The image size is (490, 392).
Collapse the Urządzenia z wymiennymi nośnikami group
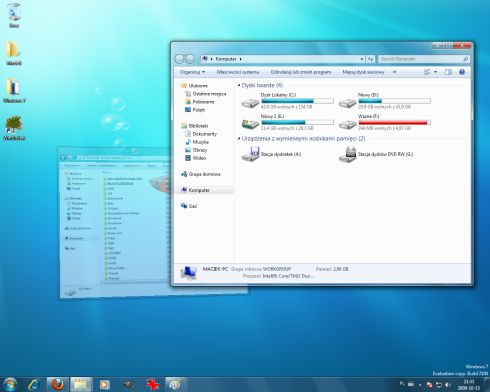(239, 138)
